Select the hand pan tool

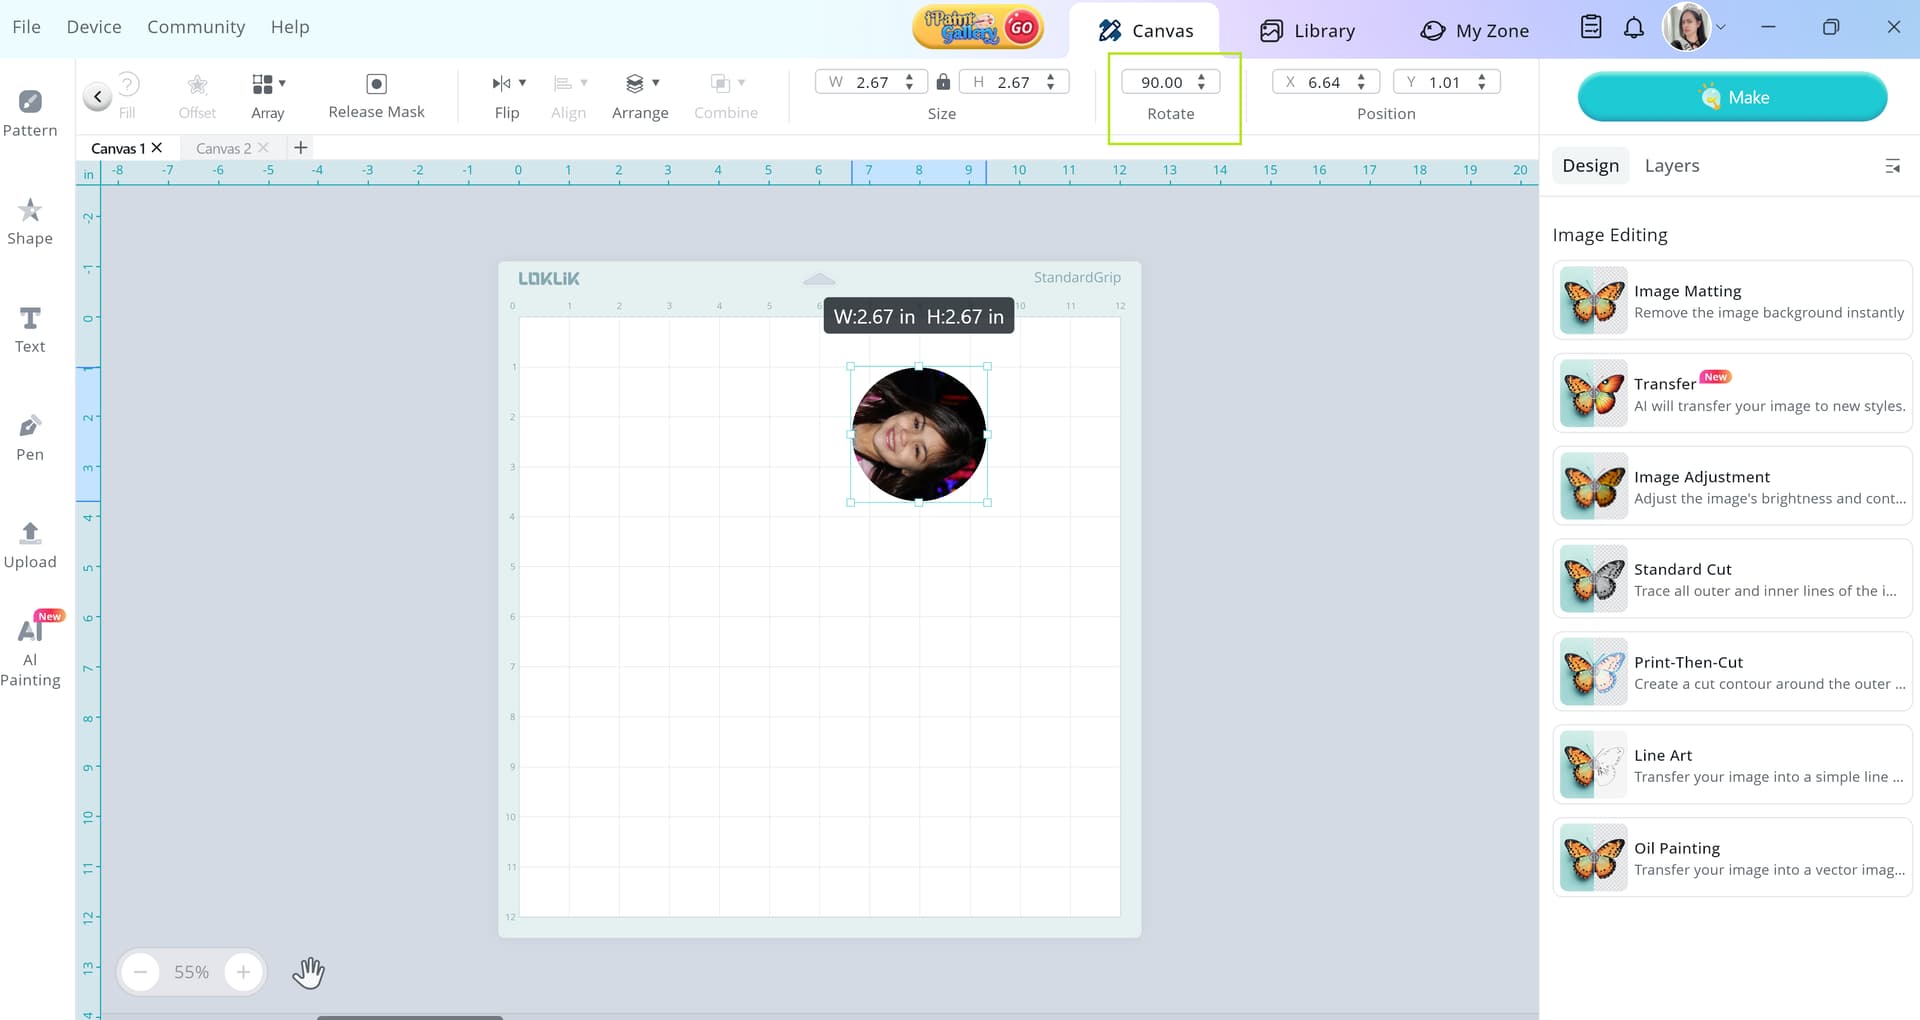tap(308, 972)
